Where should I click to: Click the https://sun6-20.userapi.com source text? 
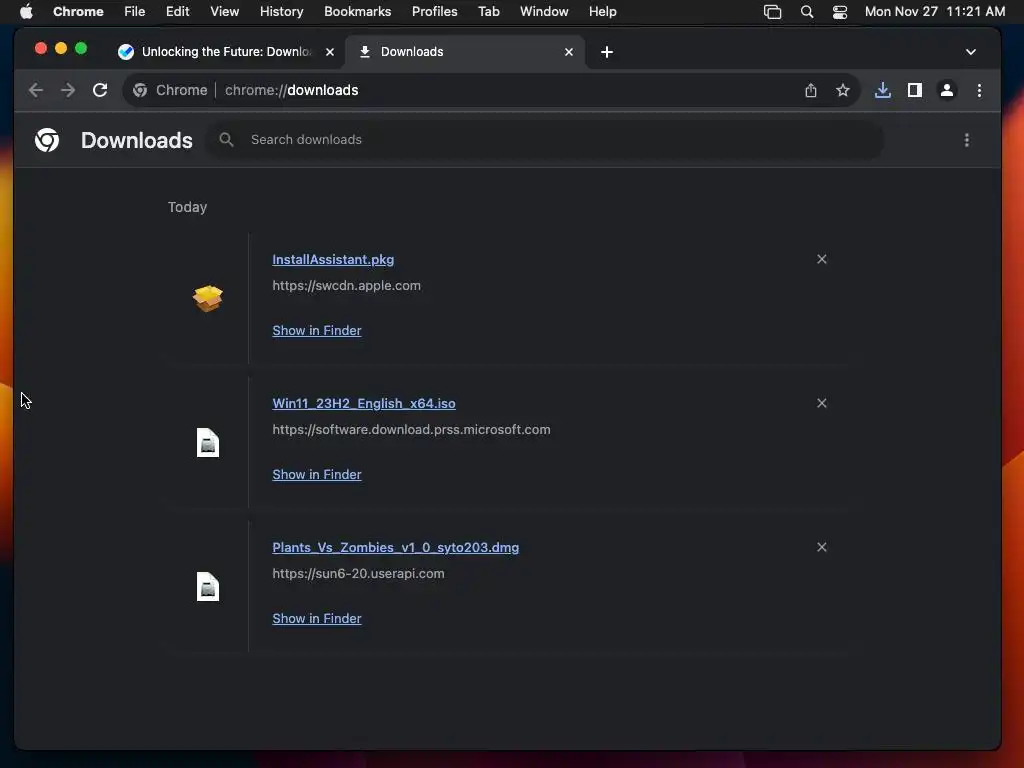click(x=359, y=573)
